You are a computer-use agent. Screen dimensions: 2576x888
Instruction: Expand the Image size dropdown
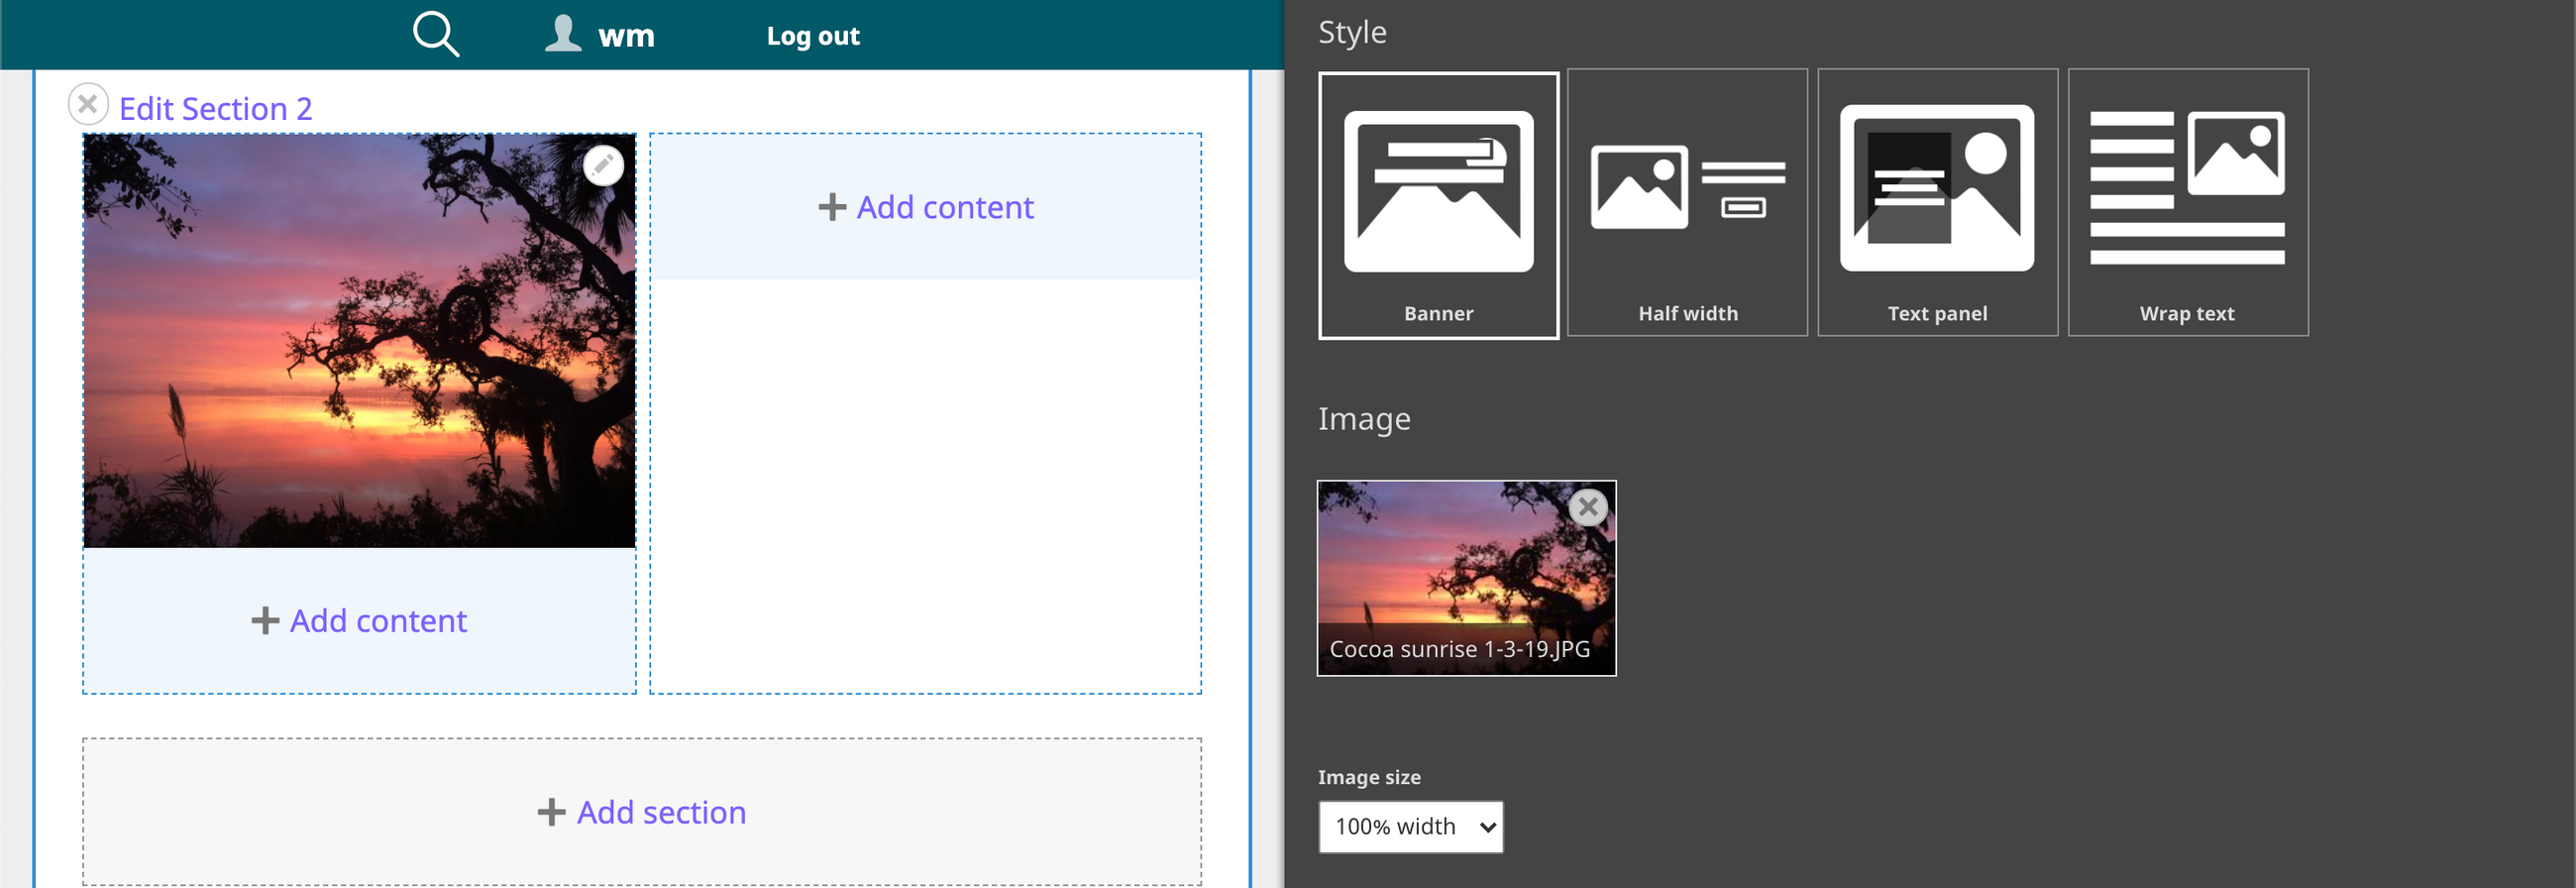pos(1410,826)
